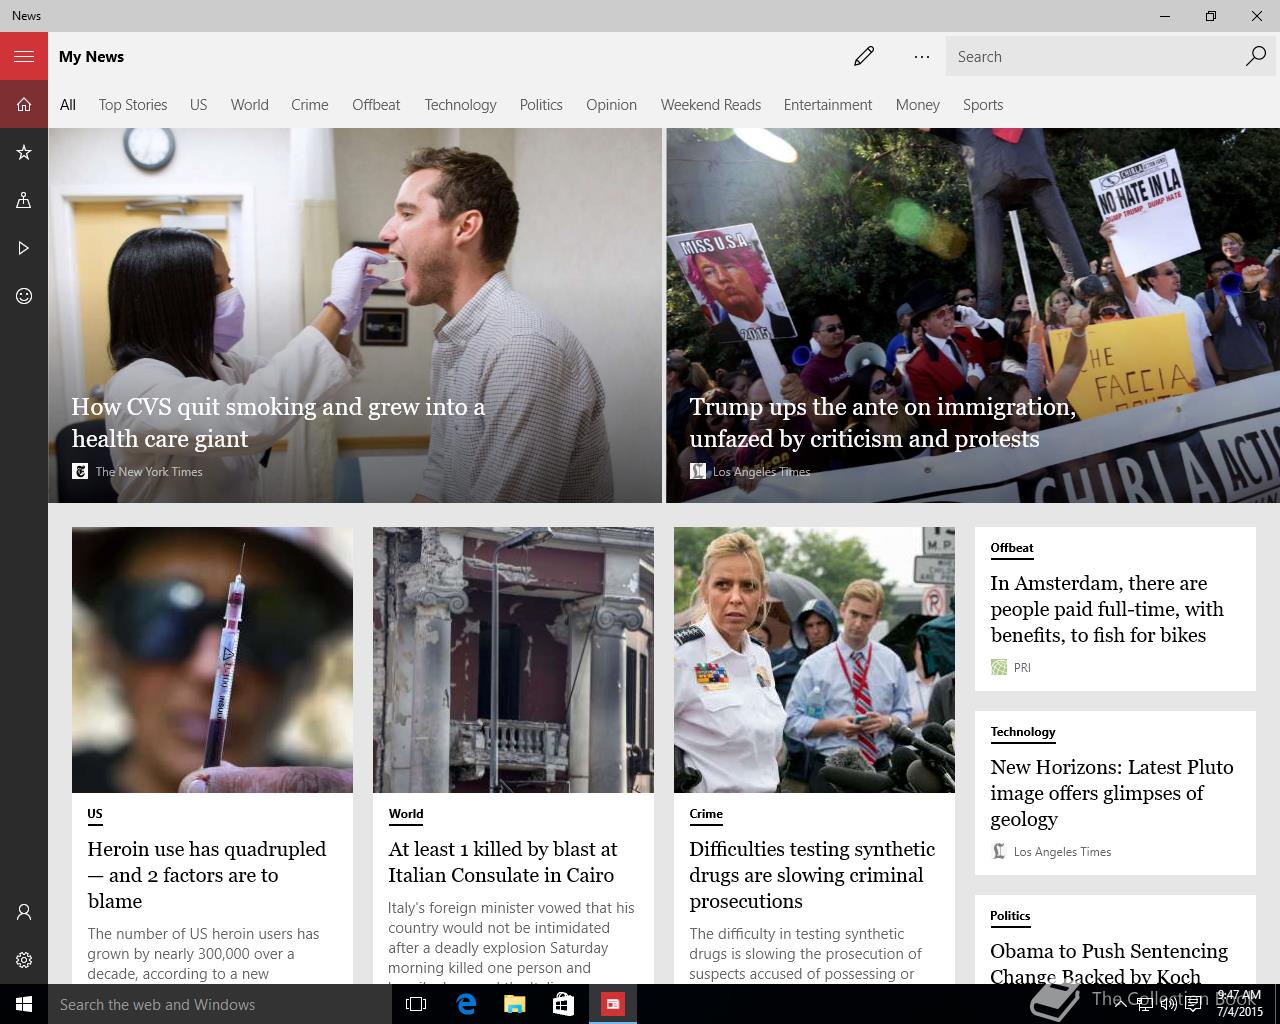Open Obama Sentencing Change article
Image resolution: width=1280 pixels, height=1024 pixels.
pyautogui.click(x=1109, y=962)
